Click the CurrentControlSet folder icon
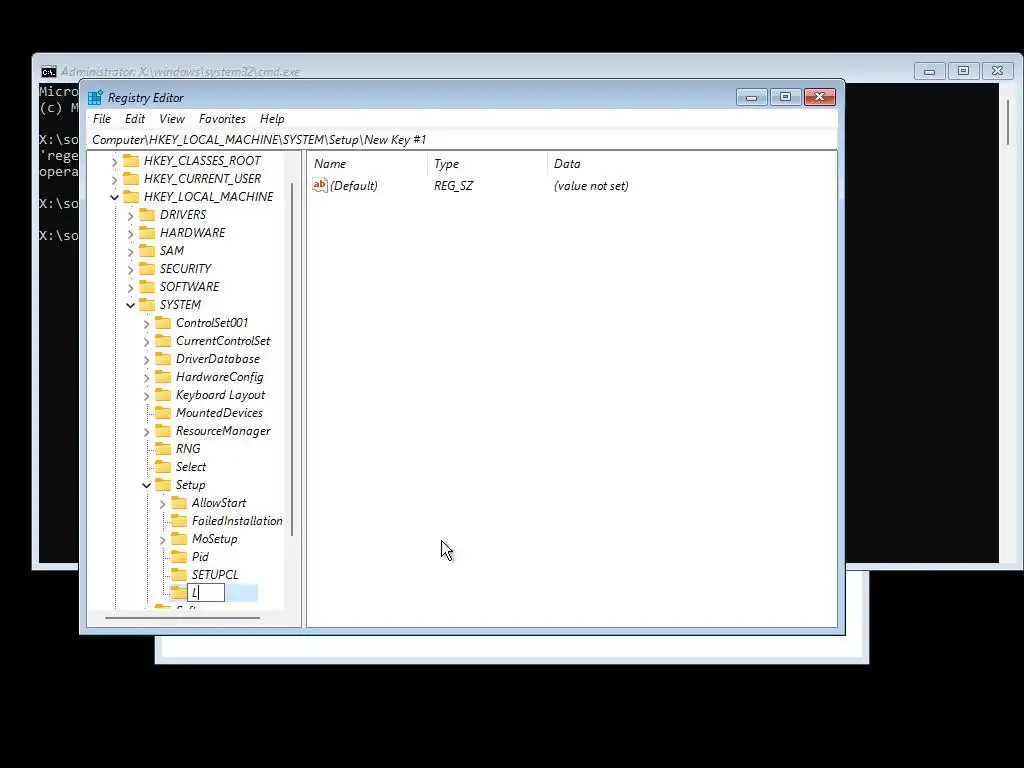 (x=163, y=341)
